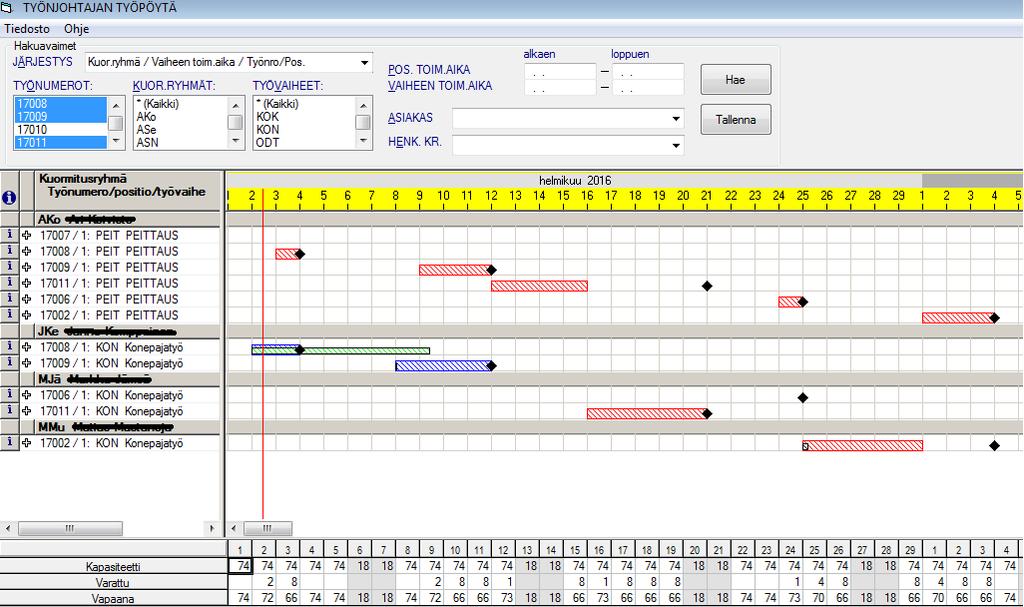1024x607 pixels.
Task: Click scroll-down arrow of TYÖVAIHEET list
Action: pyautogui.click(x=363, y=141)
